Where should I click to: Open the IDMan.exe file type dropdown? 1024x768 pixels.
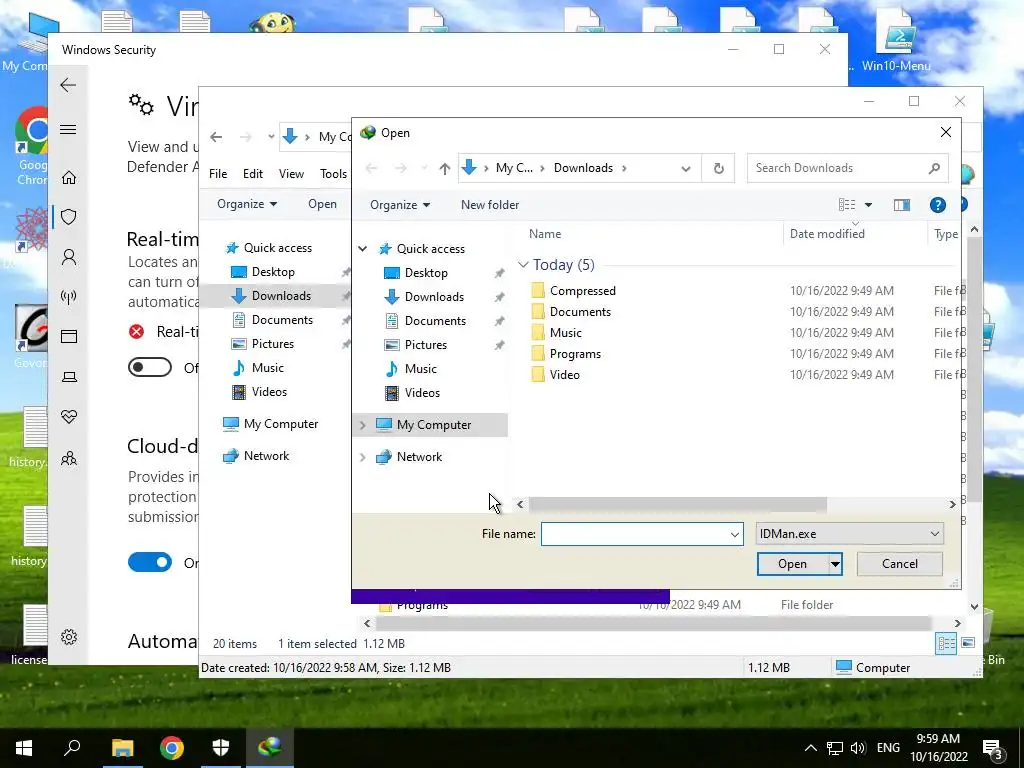935,534
